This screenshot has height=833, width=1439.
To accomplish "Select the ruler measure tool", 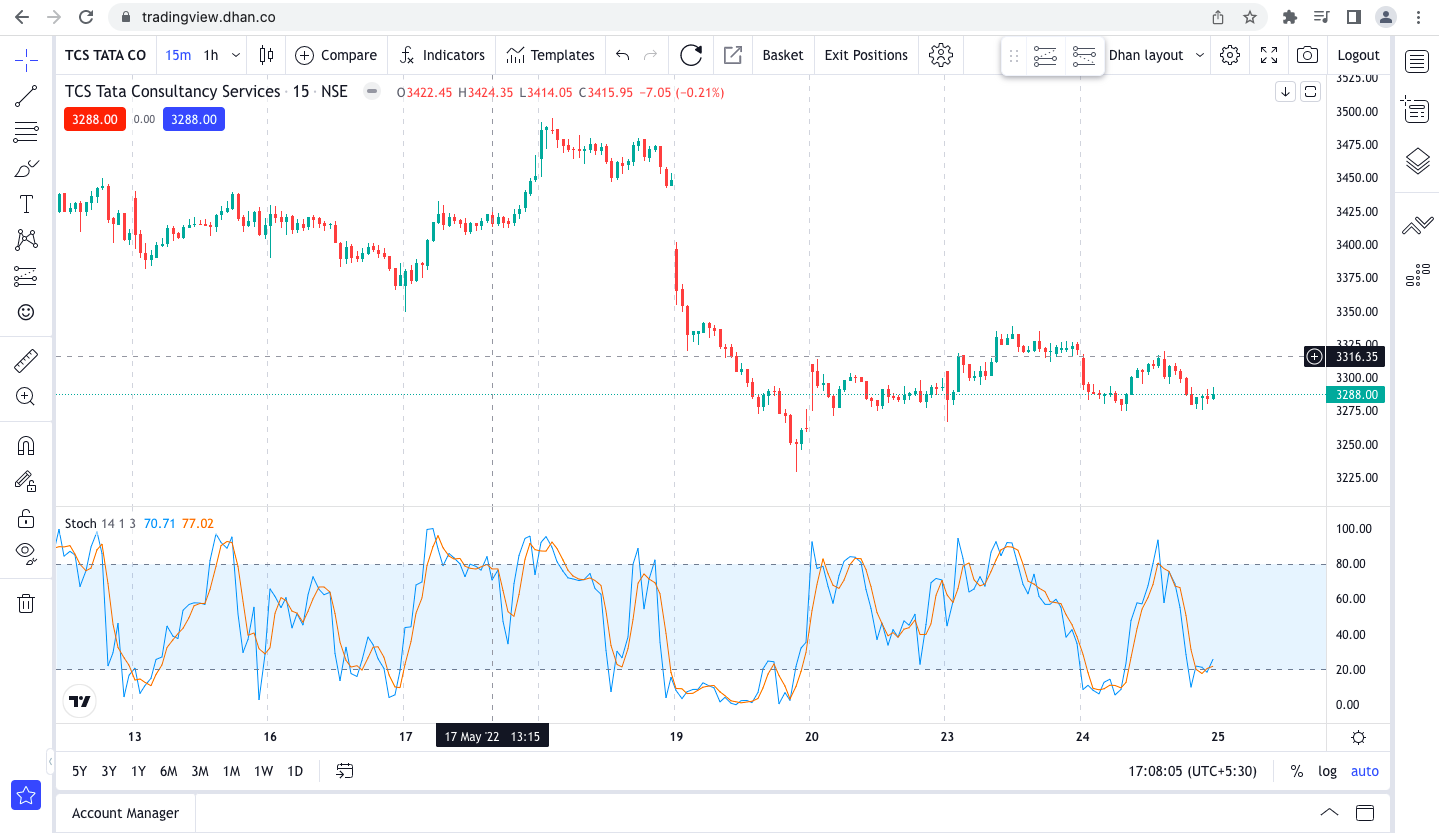I will (26, 359).
